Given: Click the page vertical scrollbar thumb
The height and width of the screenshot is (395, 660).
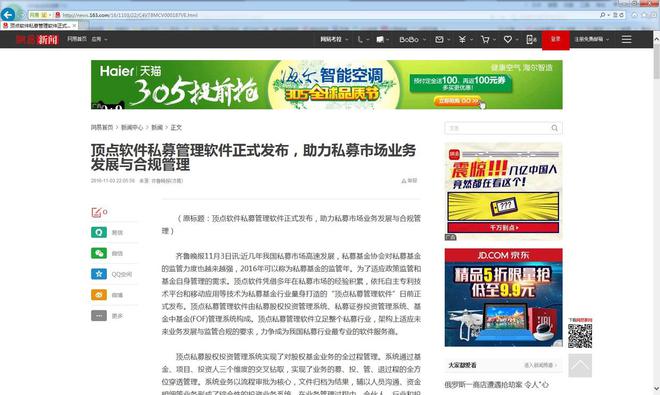Looking at the screenshot, I should pyautogui.click(x=656, y=61).
